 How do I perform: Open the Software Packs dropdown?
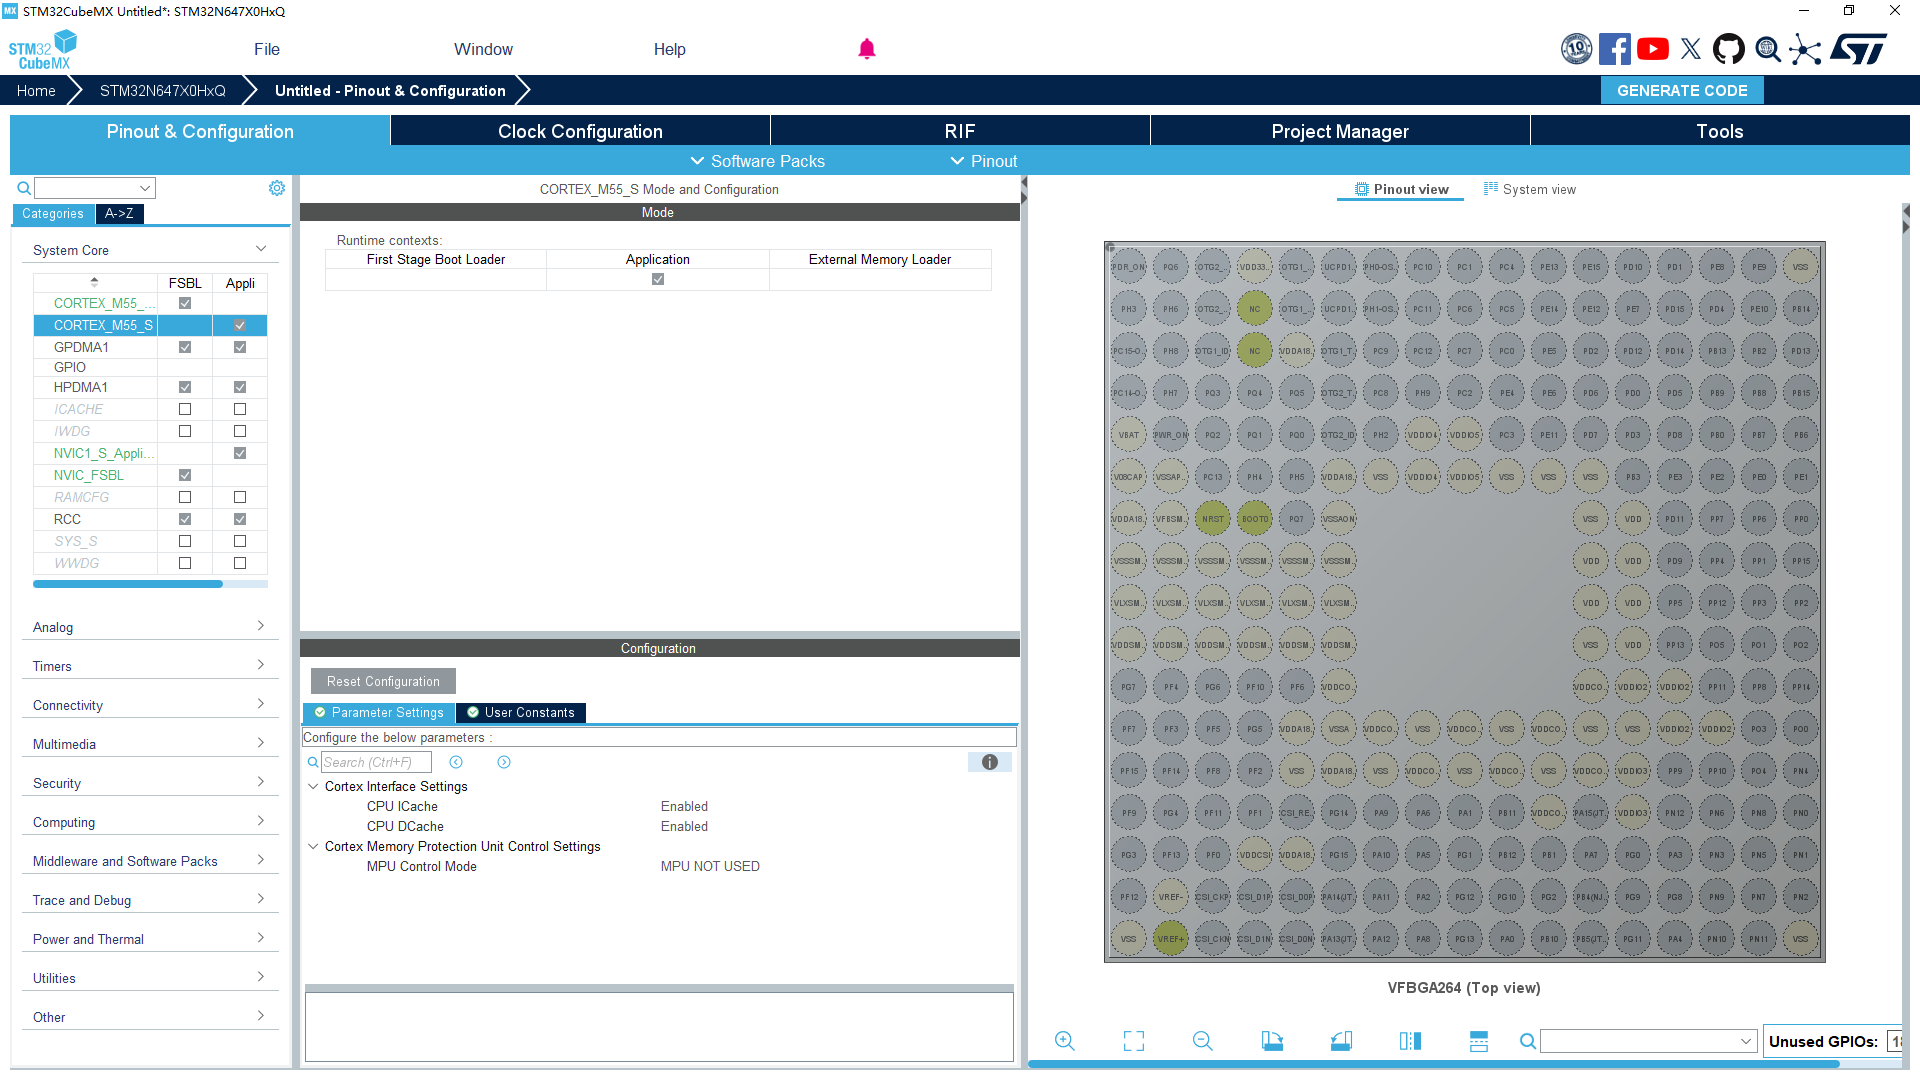tap(758, 161)
